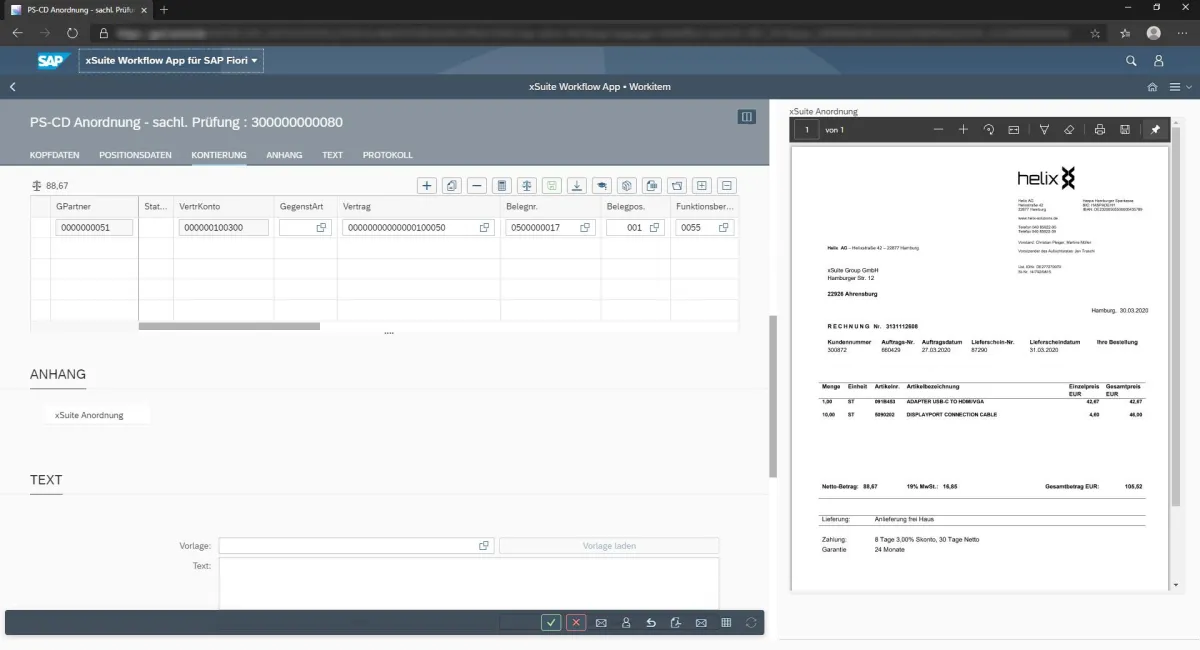The image size is (1200, 650).
Task: Switch to the POSITIONSDATEN tab
Action: click(x=135, y=155)
